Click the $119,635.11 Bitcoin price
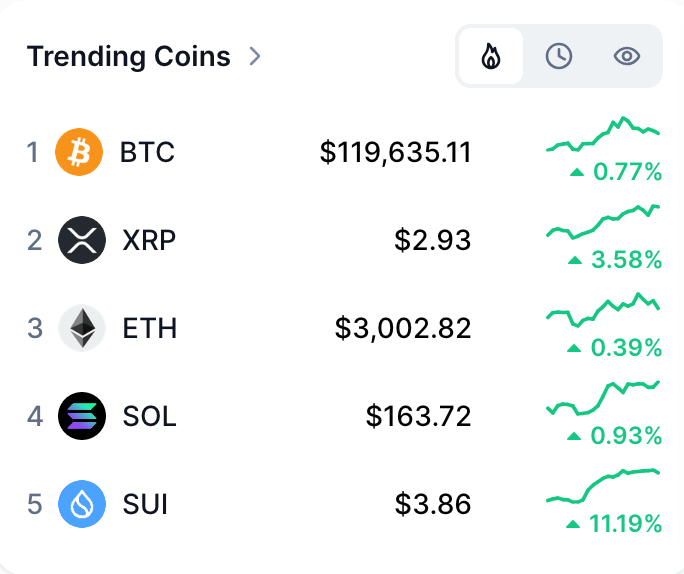684x574 pixels. point(395,152)
